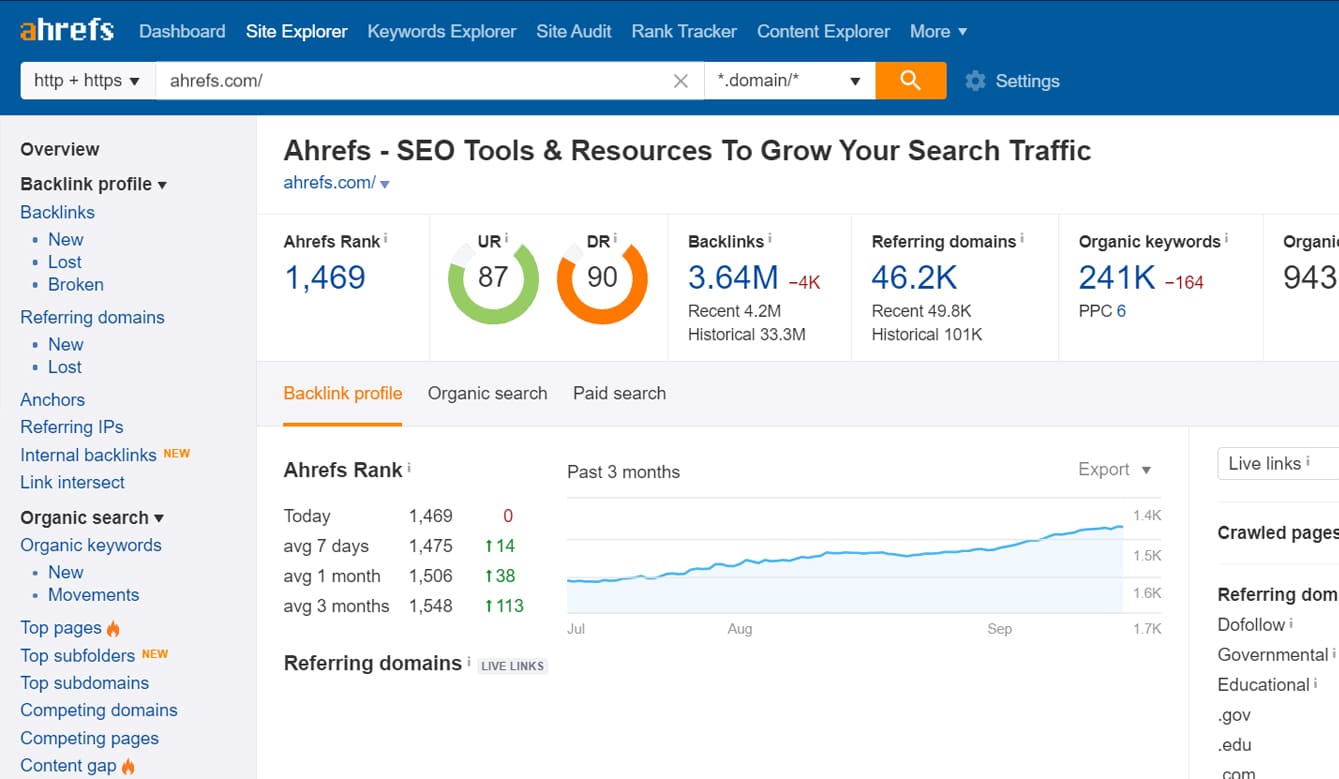Click the fire icon beside Top pages
Screen dimensions: 1339x779
[113, 628]
